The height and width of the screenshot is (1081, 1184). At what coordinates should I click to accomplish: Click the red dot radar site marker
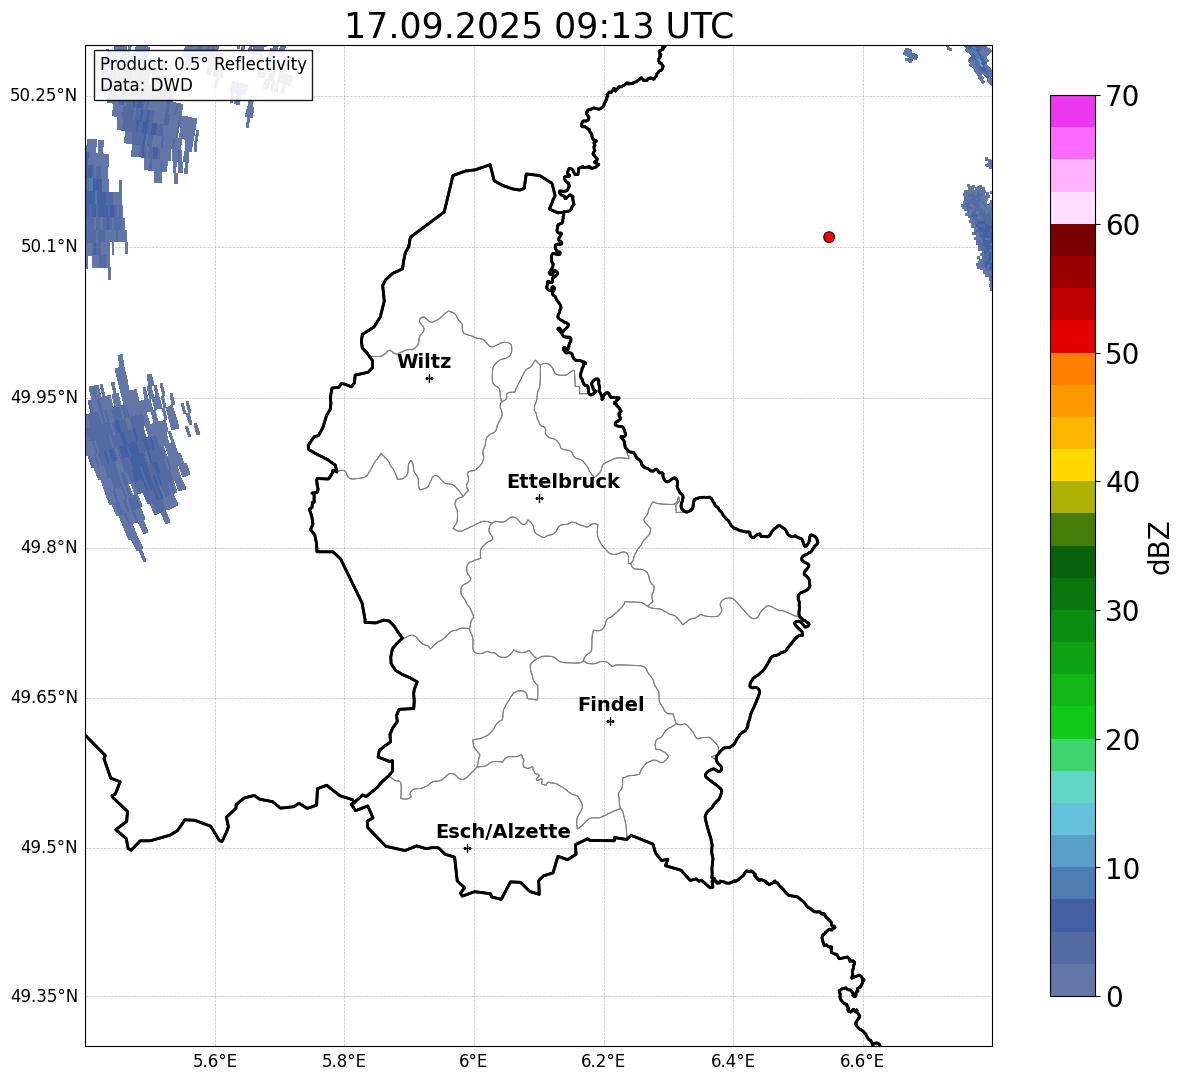(829, 237)
